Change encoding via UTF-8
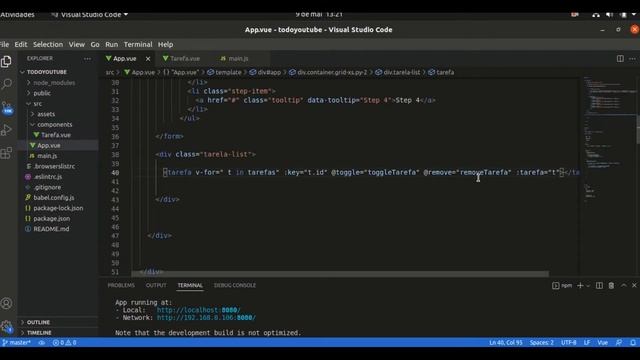Image resolution: width=640 pixels, height=360 pixels. pos(568,342)
